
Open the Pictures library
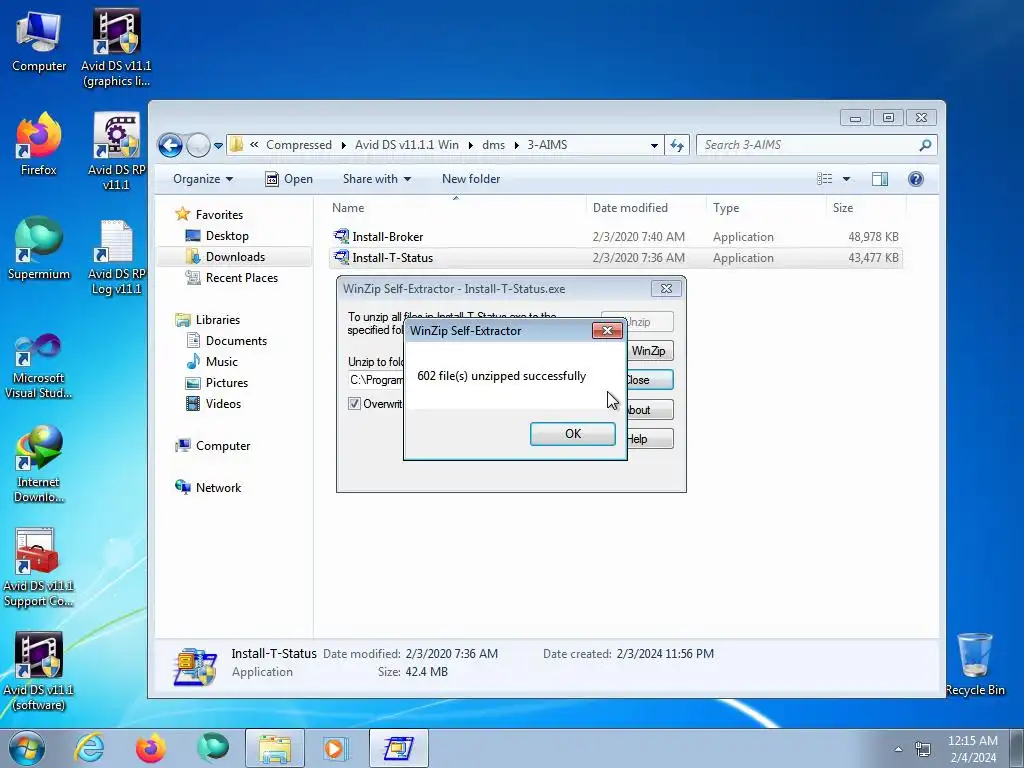click(x=227, y=383)
